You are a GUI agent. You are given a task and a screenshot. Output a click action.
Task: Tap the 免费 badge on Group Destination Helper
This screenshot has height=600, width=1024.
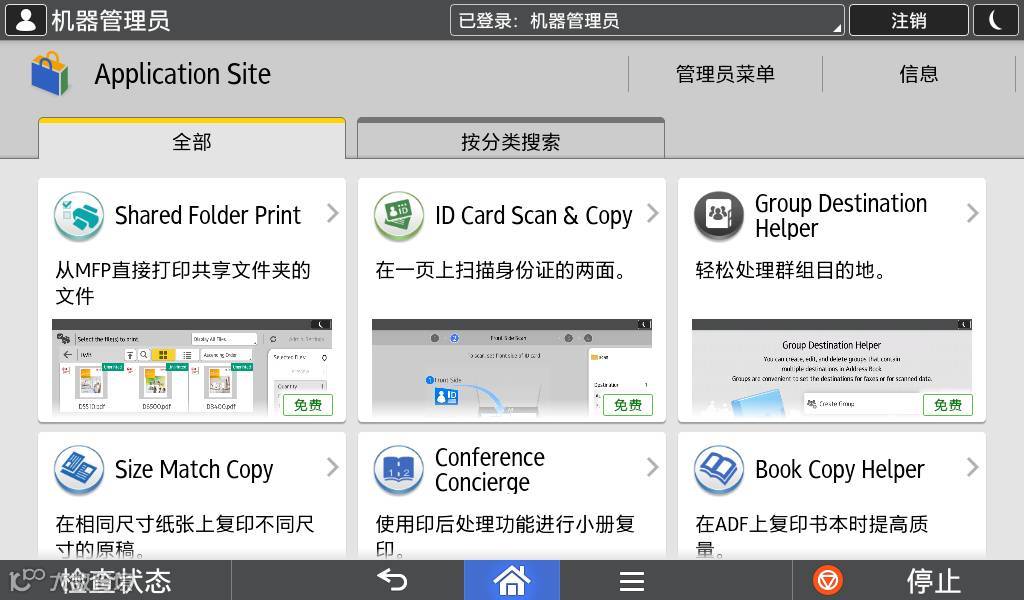point(948,405)
